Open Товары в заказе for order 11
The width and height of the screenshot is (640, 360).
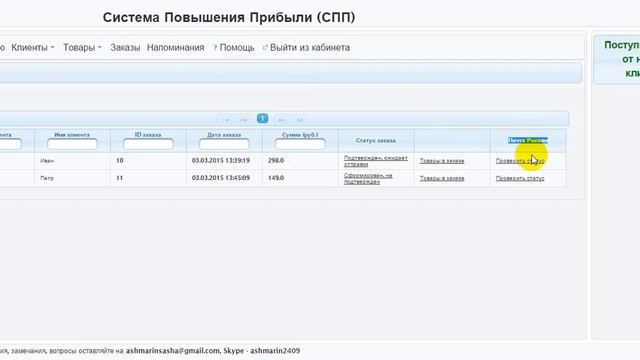(442, 178)
